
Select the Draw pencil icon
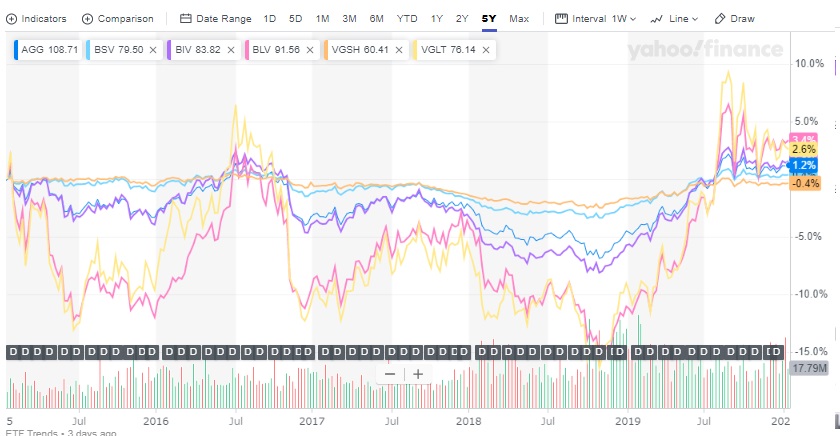[x=719, y=19]
